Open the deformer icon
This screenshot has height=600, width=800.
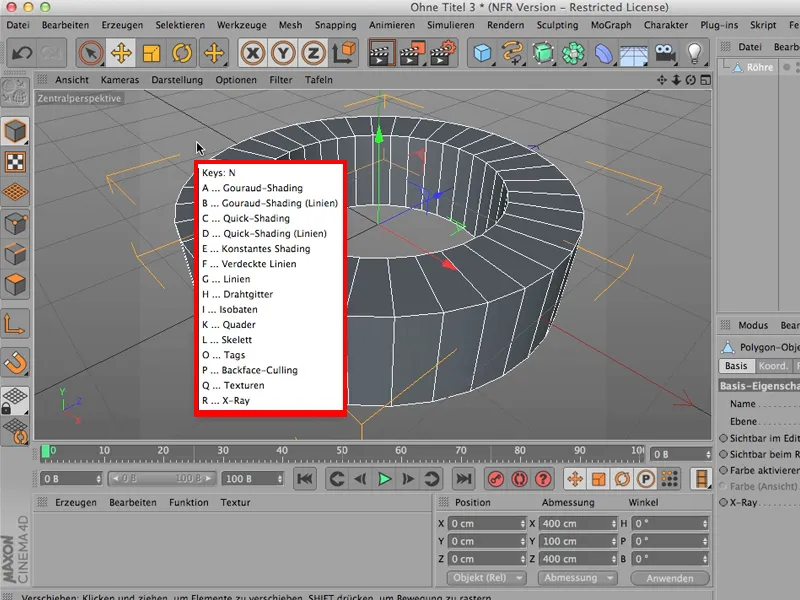(604, 53)
